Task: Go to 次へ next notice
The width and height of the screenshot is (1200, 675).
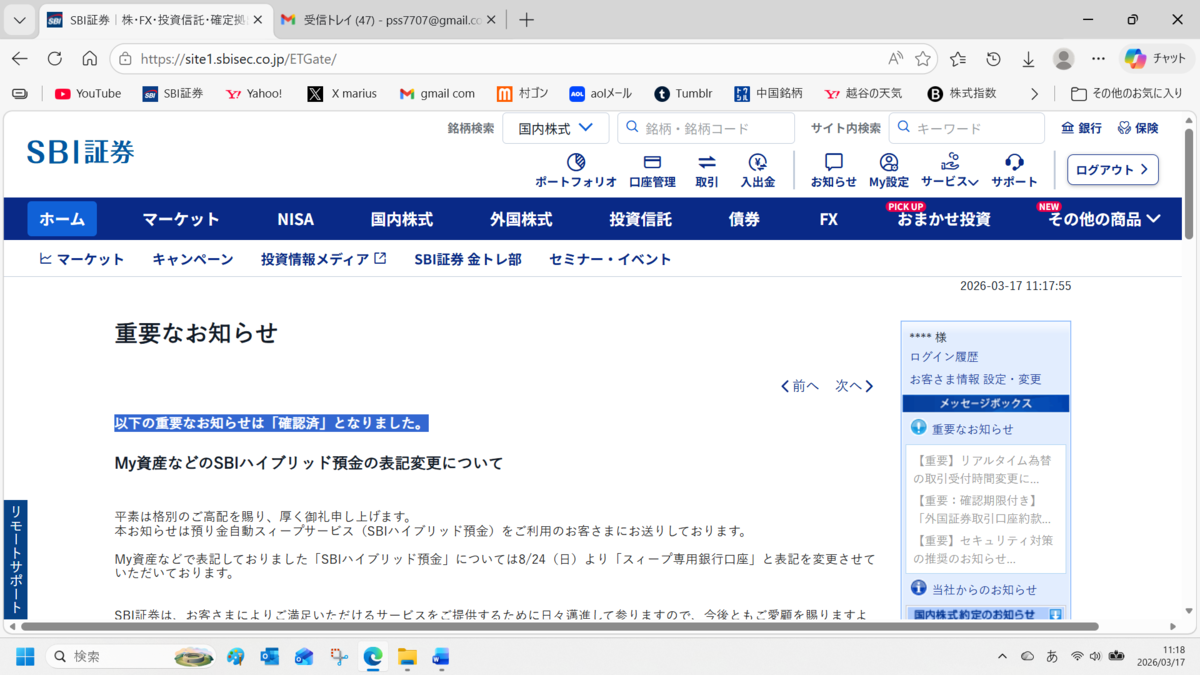Action: pyautogui.click(x=855, y=386)
